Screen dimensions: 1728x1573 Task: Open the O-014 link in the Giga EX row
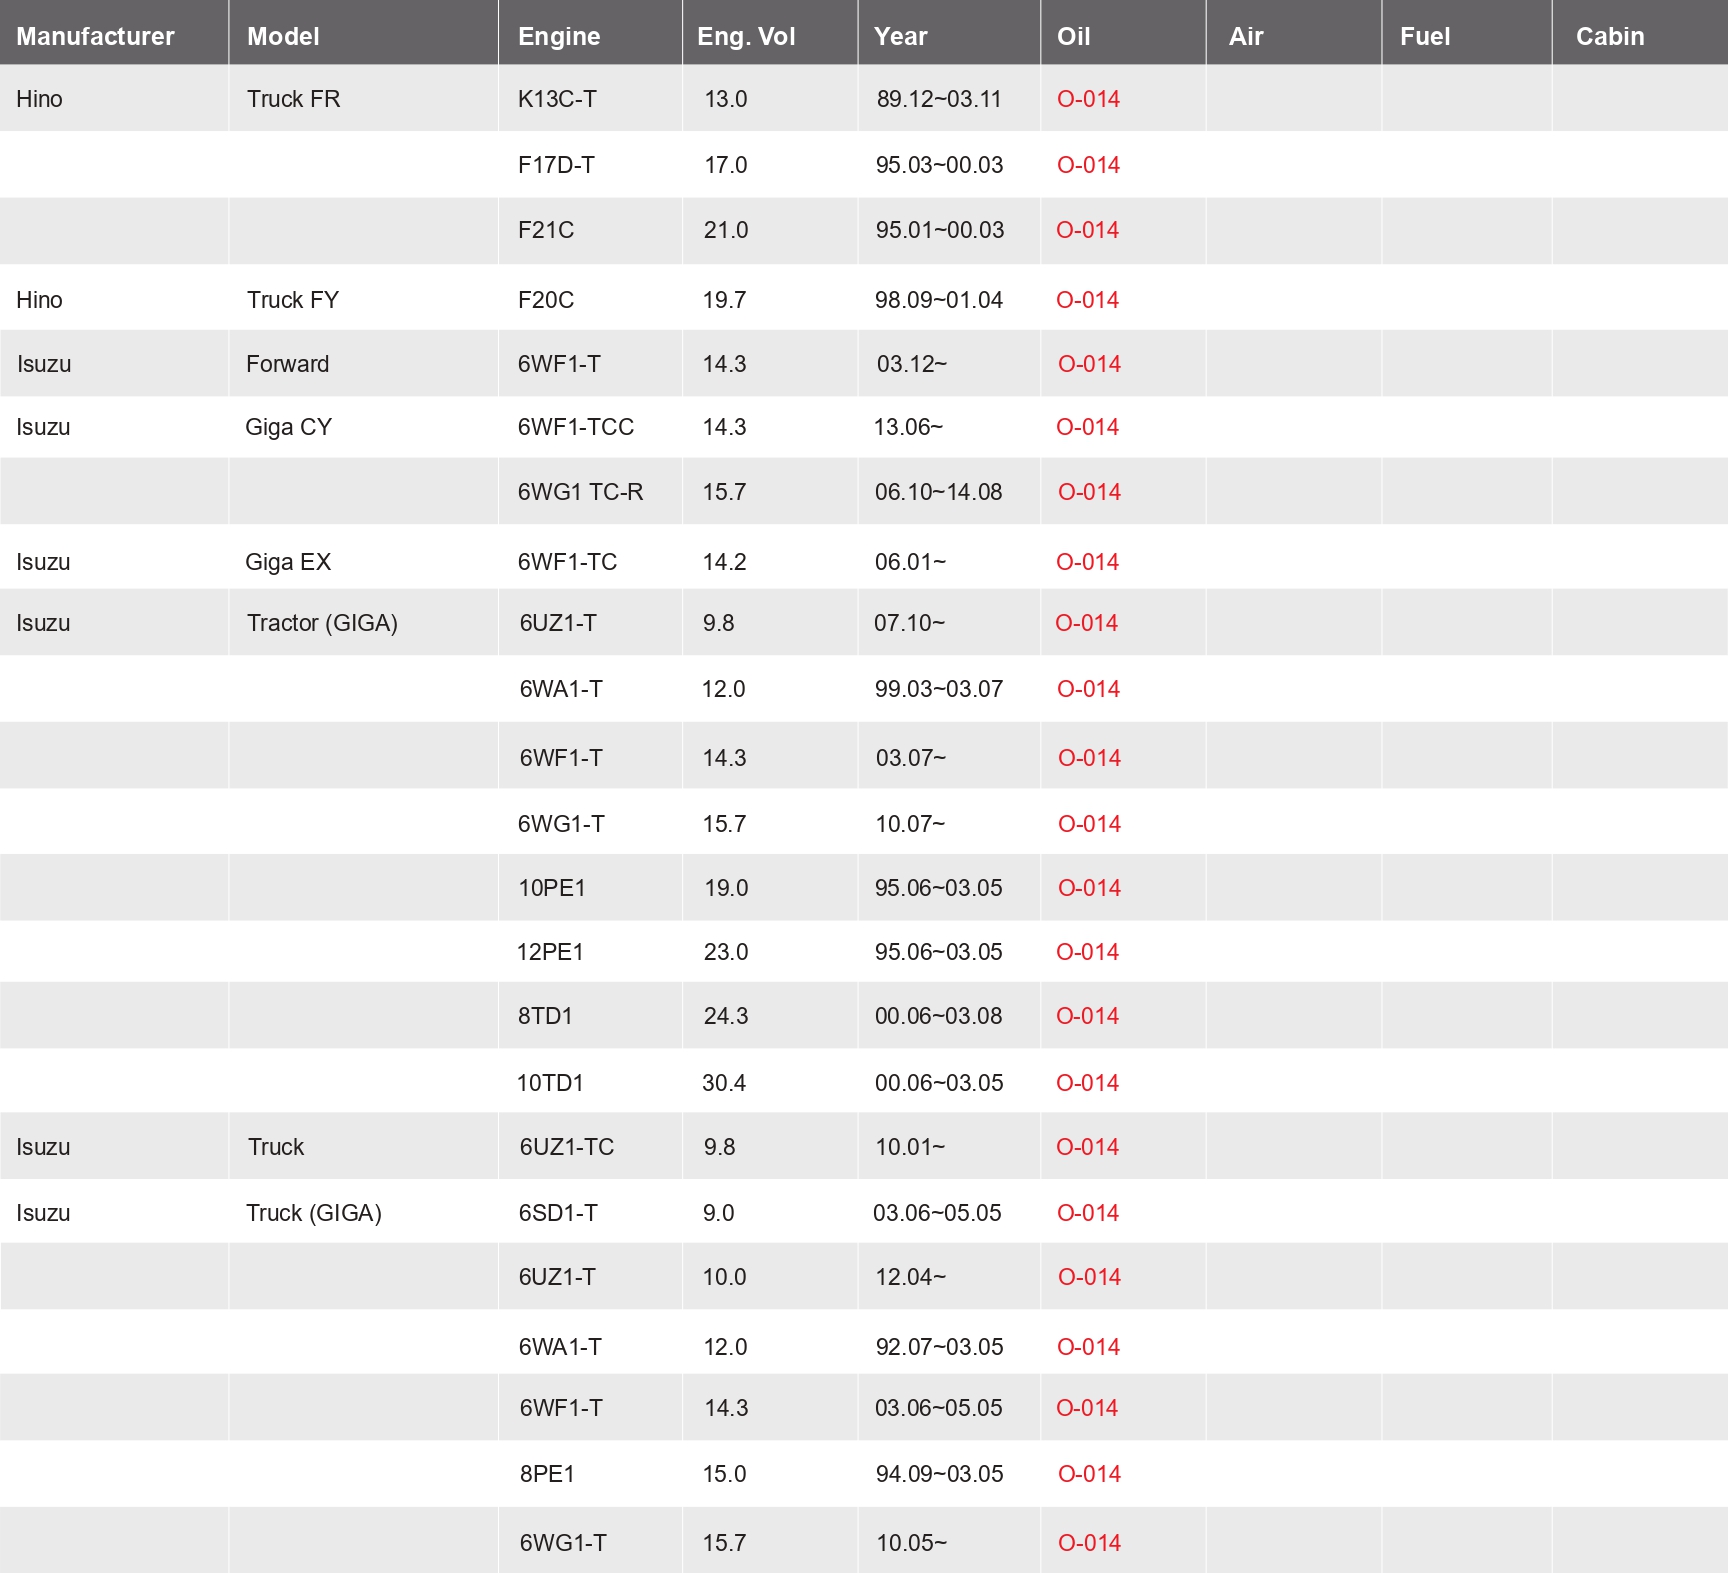pos(1087,562)
